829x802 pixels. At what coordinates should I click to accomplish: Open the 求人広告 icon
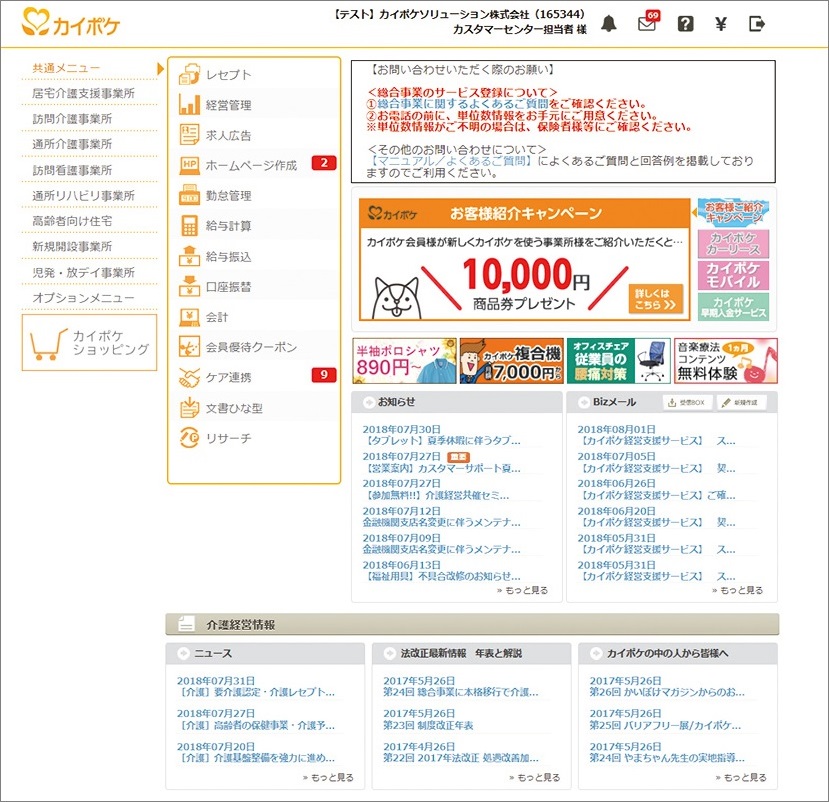[189, 135]
